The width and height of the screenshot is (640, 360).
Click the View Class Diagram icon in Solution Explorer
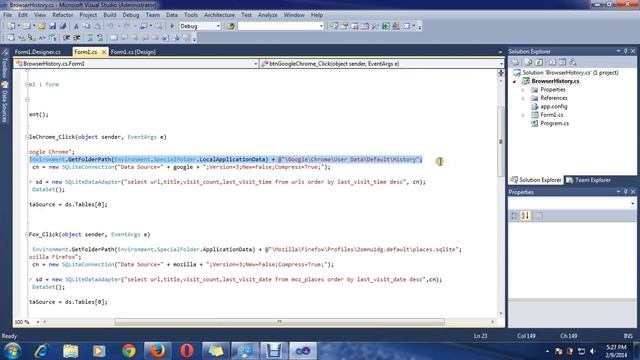tap(573, 62)
